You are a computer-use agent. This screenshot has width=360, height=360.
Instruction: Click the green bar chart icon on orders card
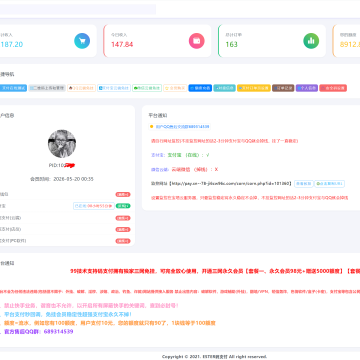[311, 41]
